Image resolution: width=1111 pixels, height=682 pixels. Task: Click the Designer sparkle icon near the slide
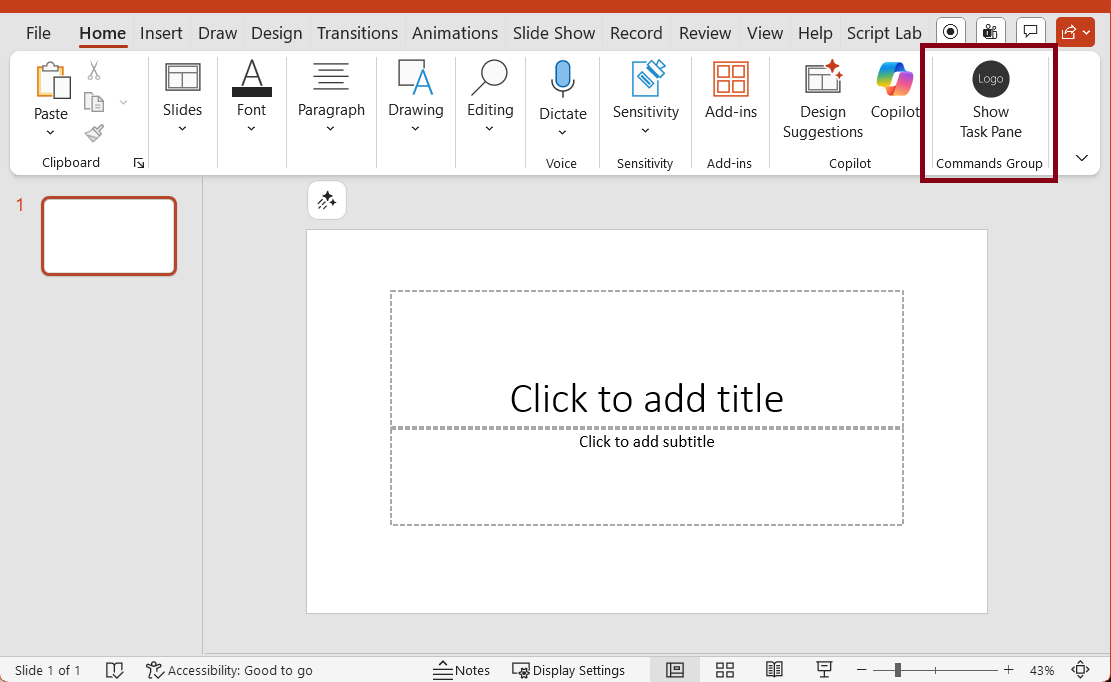326,199
